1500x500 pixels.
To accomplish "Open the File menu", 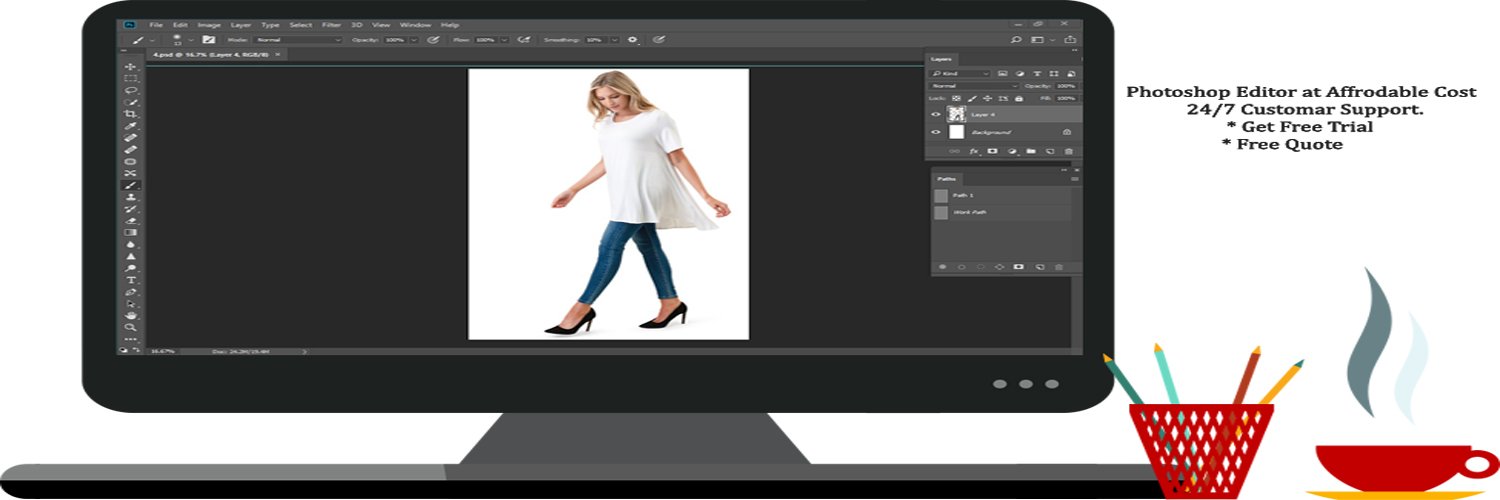I will pyautogui.click(x=156, y=25).
